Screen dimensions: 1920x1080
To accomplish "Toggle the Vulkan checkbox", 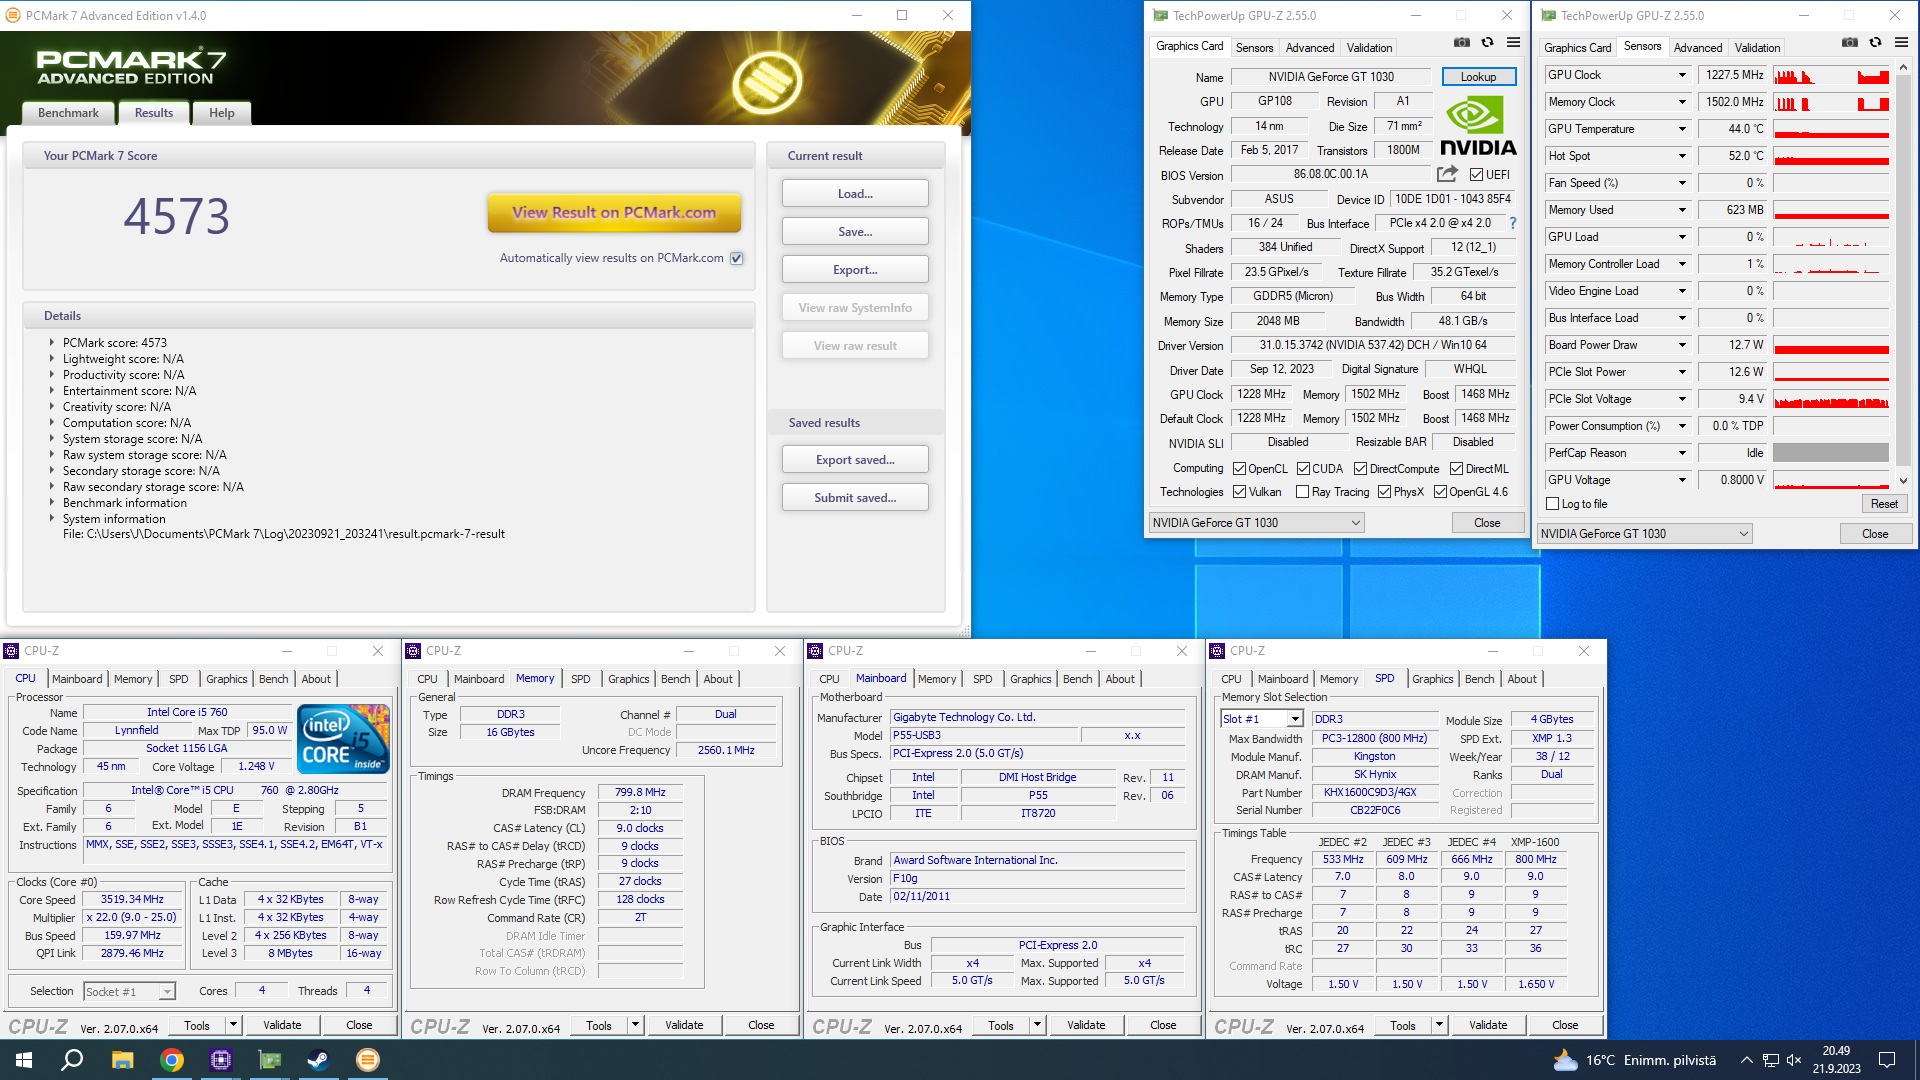I will pos(1239,492).
